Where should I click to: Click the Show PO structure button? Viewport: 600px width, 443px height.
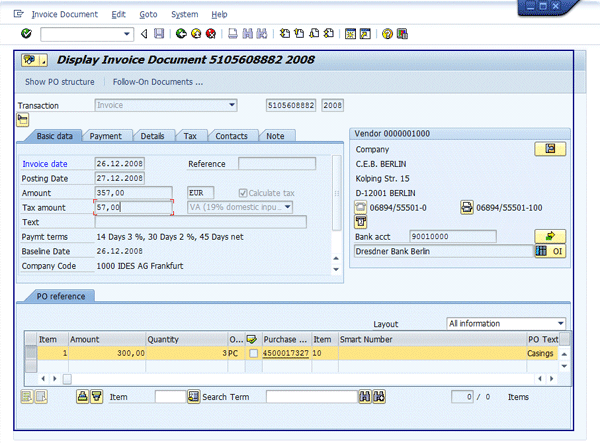(60, 81)
